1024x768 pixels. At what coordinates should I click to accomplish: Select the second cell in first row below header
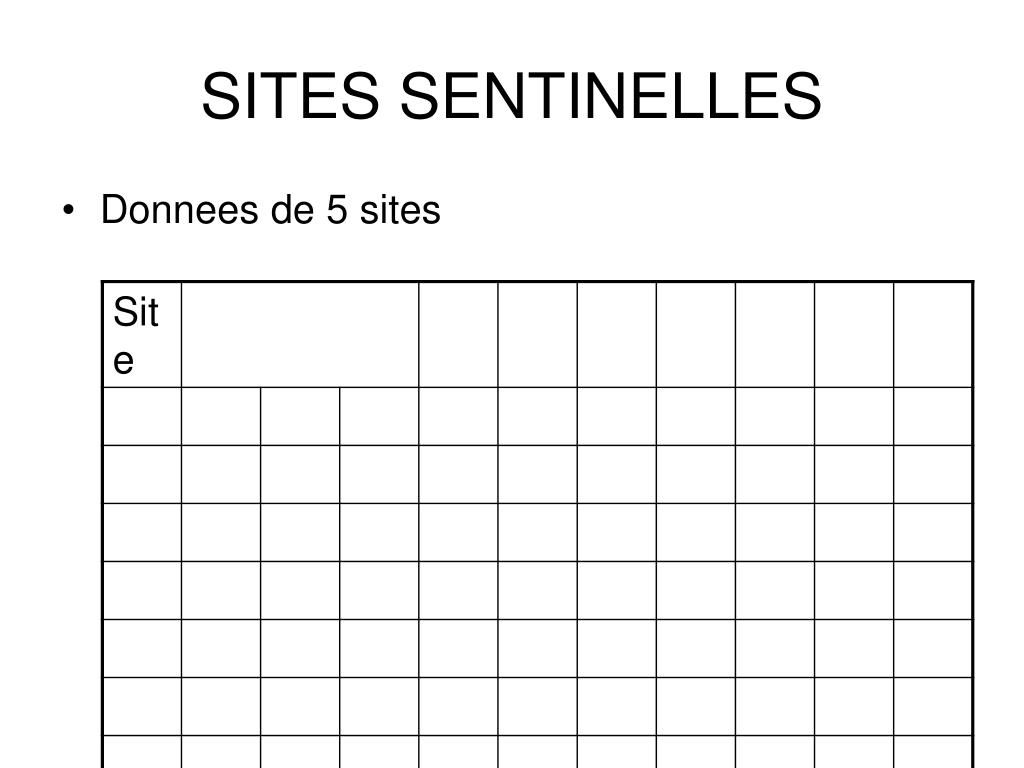[x=221, y=417]
